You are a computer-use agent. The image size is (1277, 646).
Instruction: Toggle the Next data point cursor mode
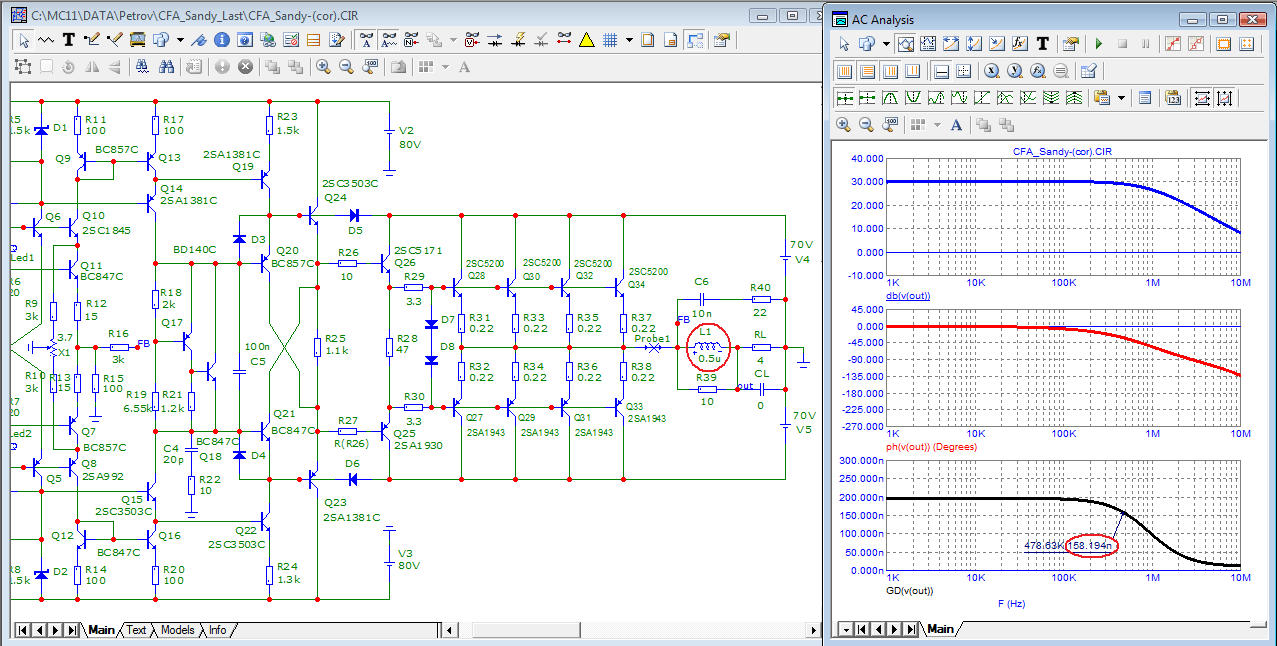845,97
